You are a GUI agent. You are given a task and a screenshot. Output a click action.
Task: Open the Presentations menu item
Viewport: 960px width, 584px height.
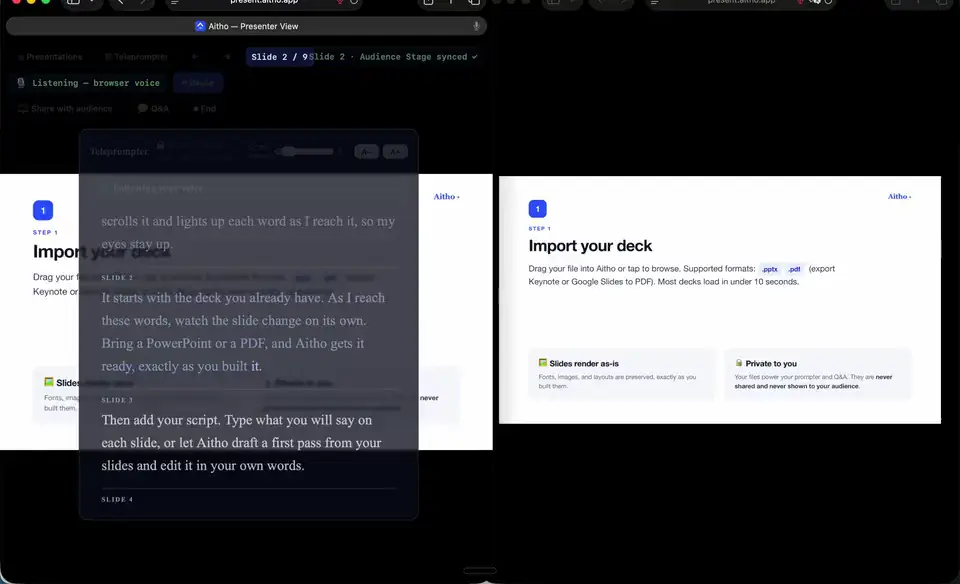click(50, 57)
